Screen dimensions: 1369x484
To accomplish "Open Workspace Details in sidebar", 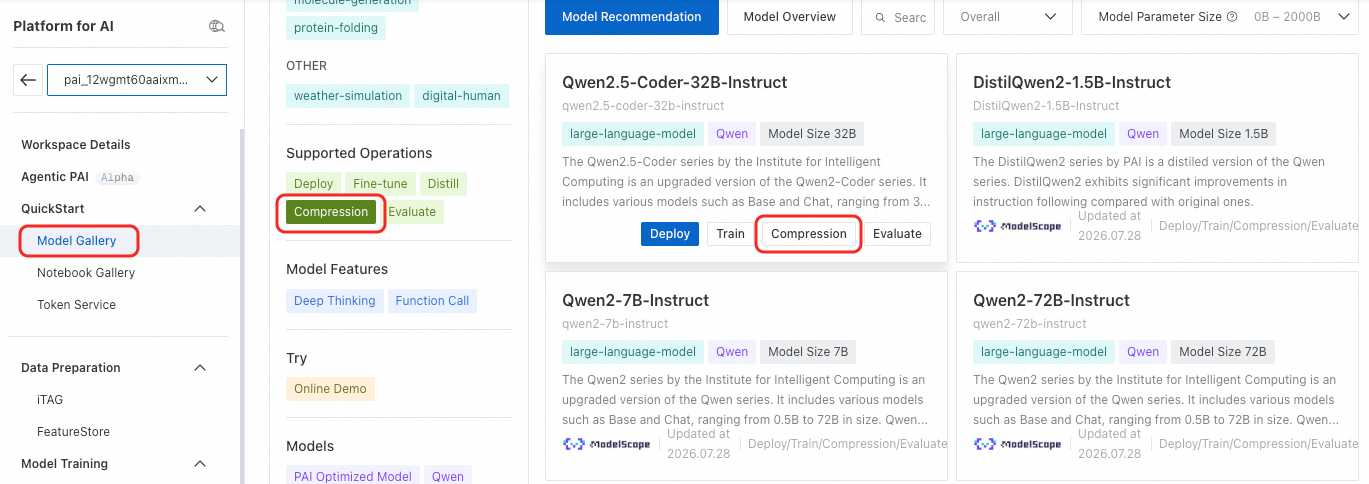I will click(x=76, y=145).
